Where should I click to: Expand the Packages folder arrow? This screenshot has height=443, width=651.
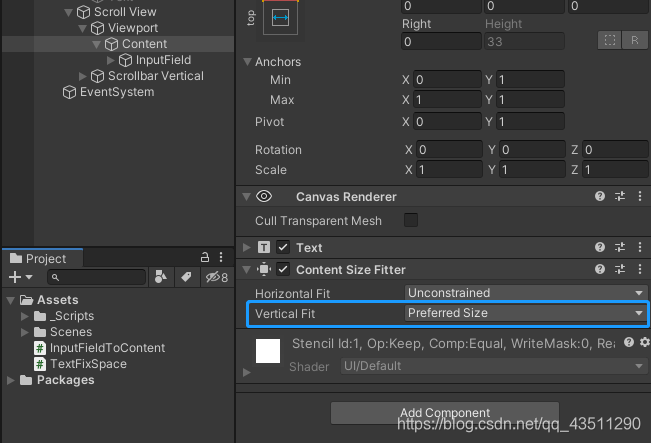11,380
